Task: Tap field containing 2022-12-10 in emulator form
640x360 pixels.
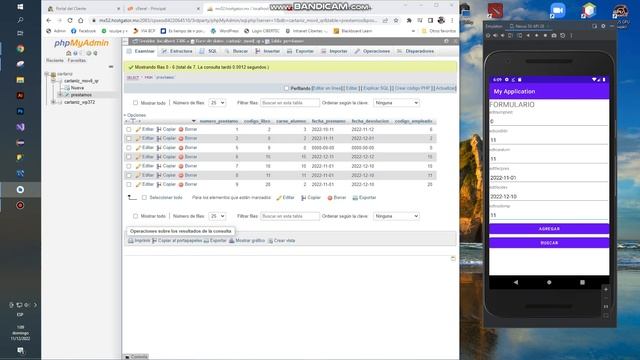Action: click(x=549, y=196)
